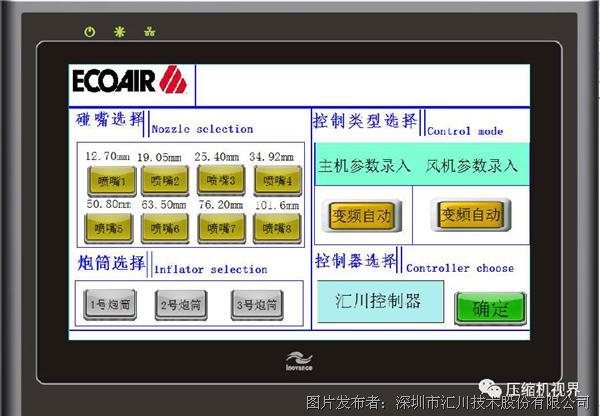Select inflator 3号炮筒
This screenshot has height=416, width=600.
click(x=256, y=303)
